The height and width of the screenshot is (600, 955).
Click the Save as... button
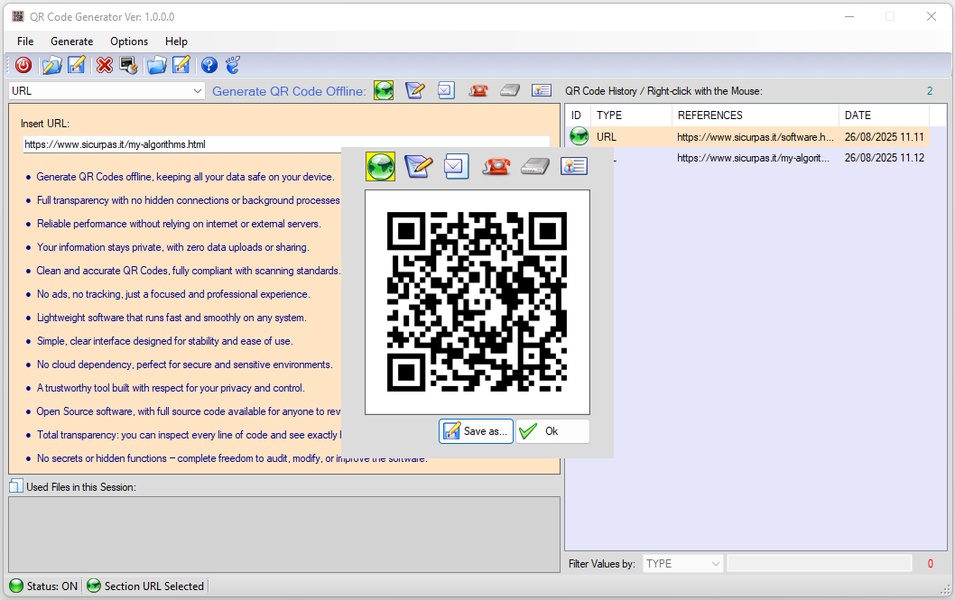coord(476,431)
